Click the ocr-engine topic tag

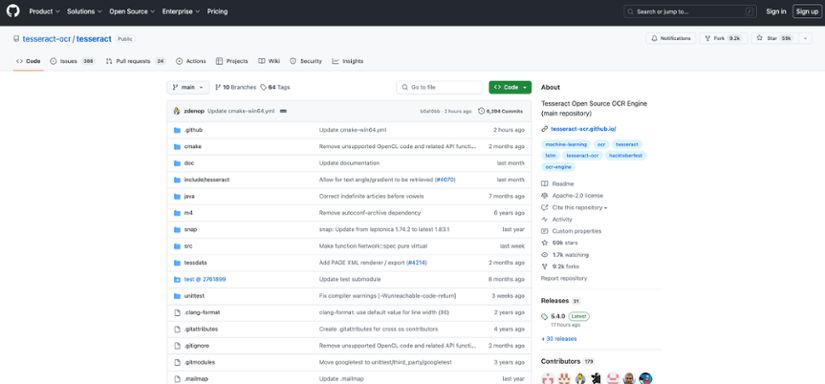559,167
